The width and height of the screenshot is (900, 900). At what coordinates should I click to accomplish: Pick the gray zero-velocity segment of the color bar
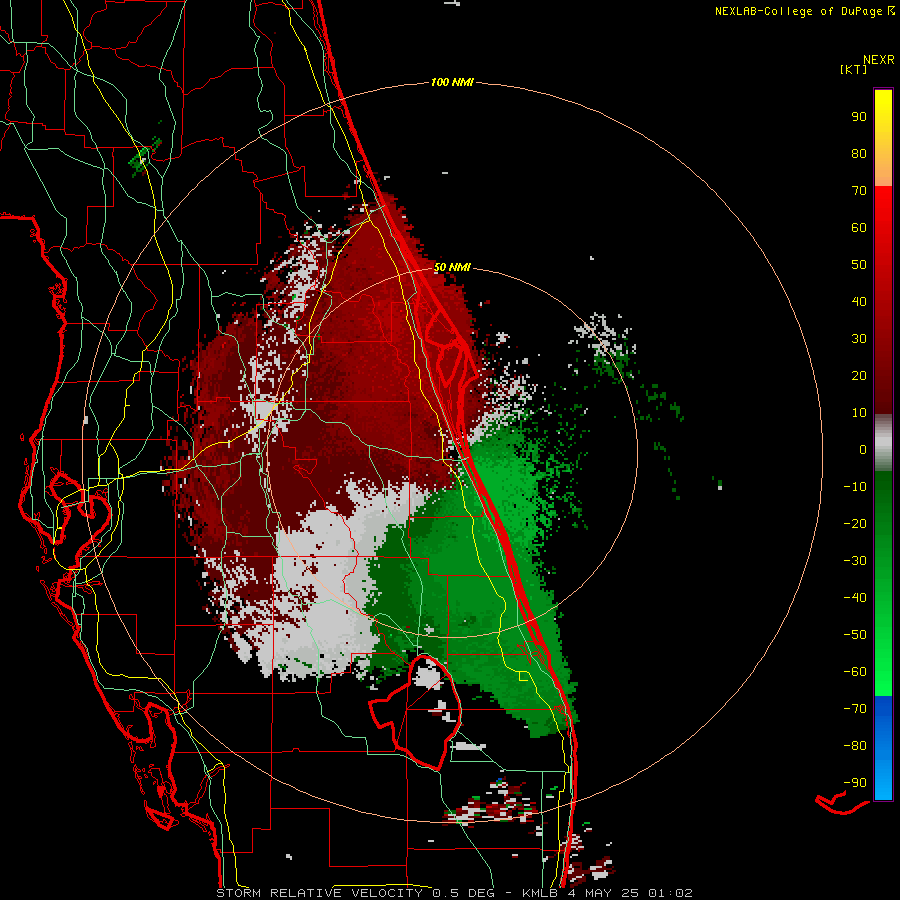[x=883, y=443]
